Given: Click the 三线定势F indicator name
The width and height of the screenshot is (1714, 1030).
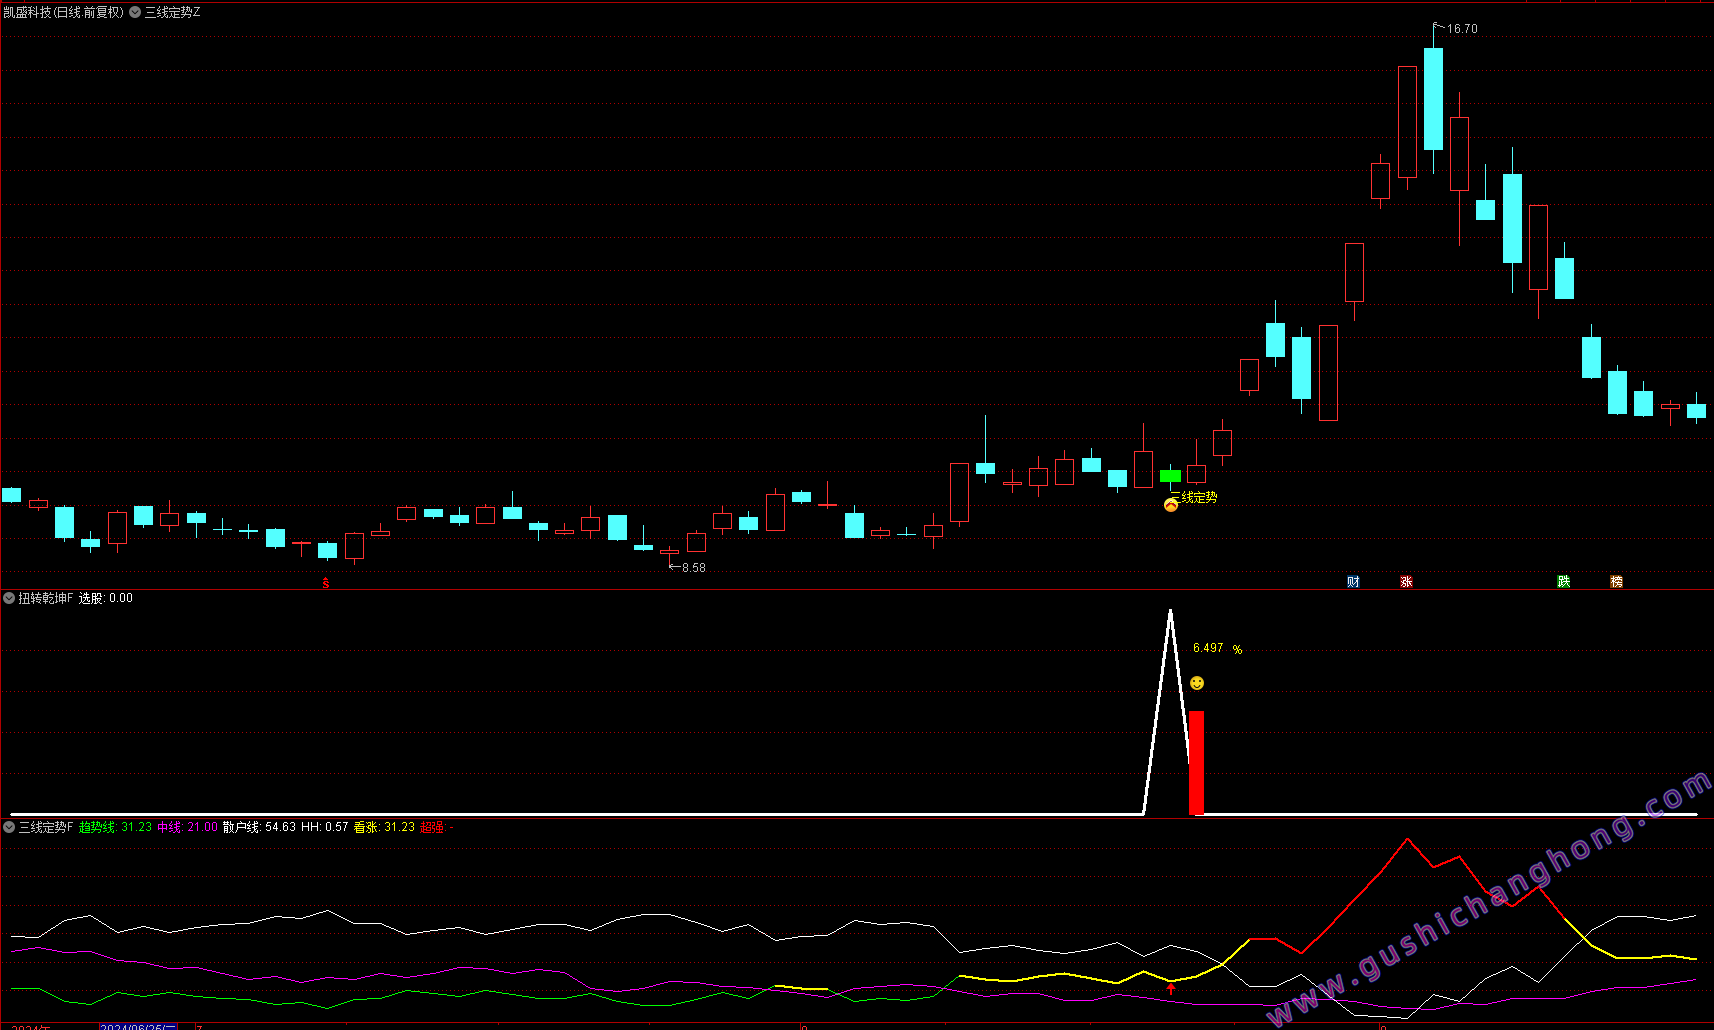Looking at the screenshot, I should (46, 827).
